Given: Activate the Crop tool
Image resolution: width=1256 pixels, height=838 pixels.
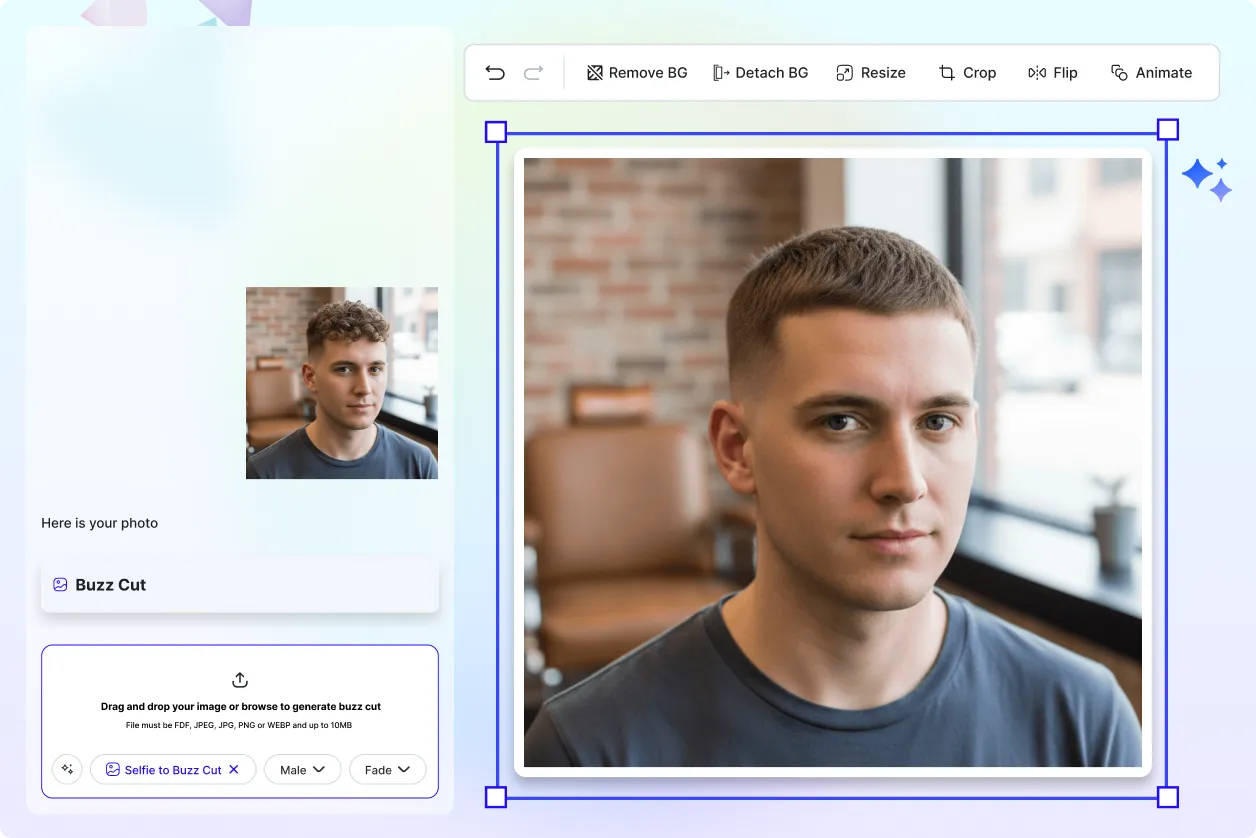Looking at the screenshot, I should [966, 72].
